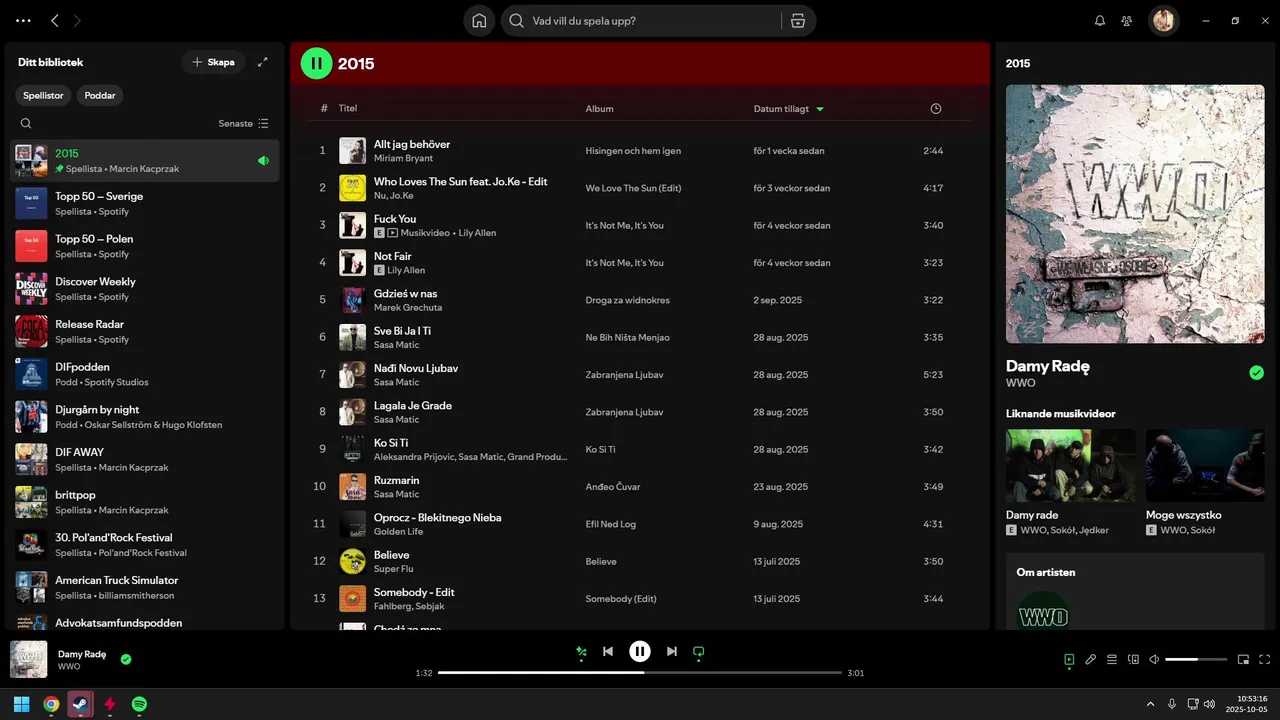Click the Fuck You cover thumbnail
Viewport: 1280px width, 720px height.
(352, 225)
